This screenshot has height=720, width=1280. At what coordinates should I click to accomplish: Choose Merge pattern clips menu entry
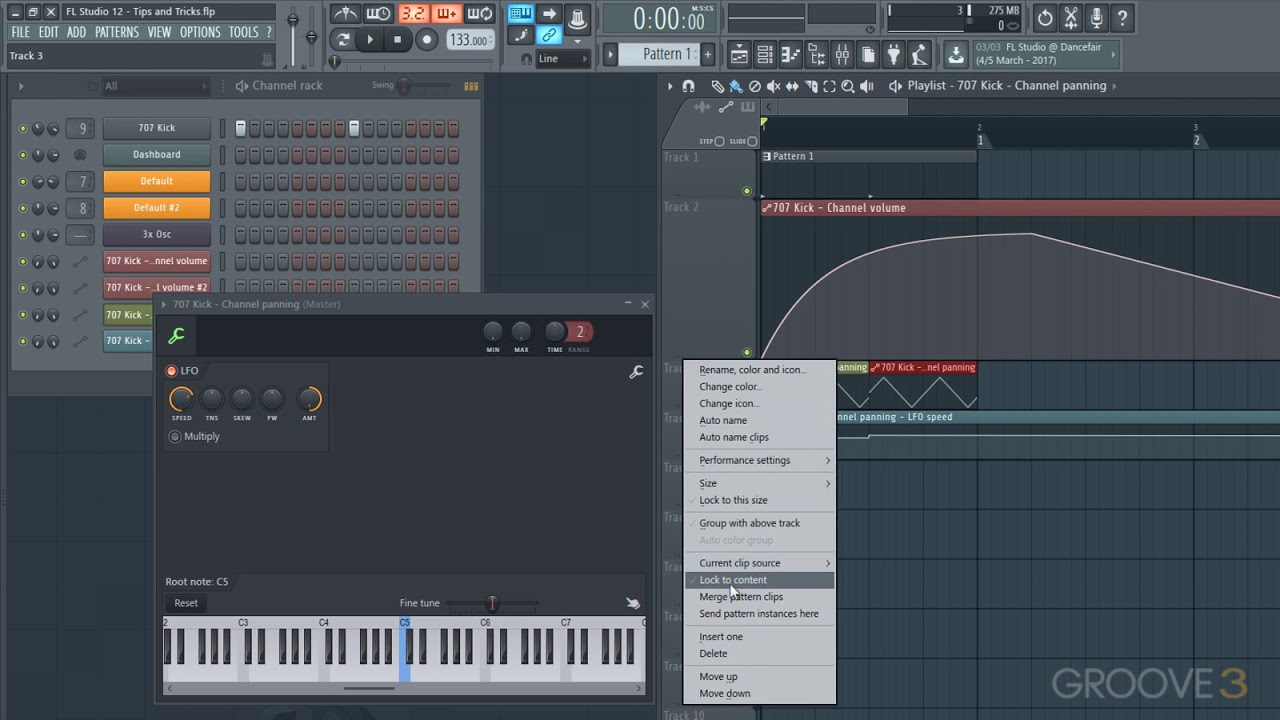pyautogui.click(x=760, y=597)
